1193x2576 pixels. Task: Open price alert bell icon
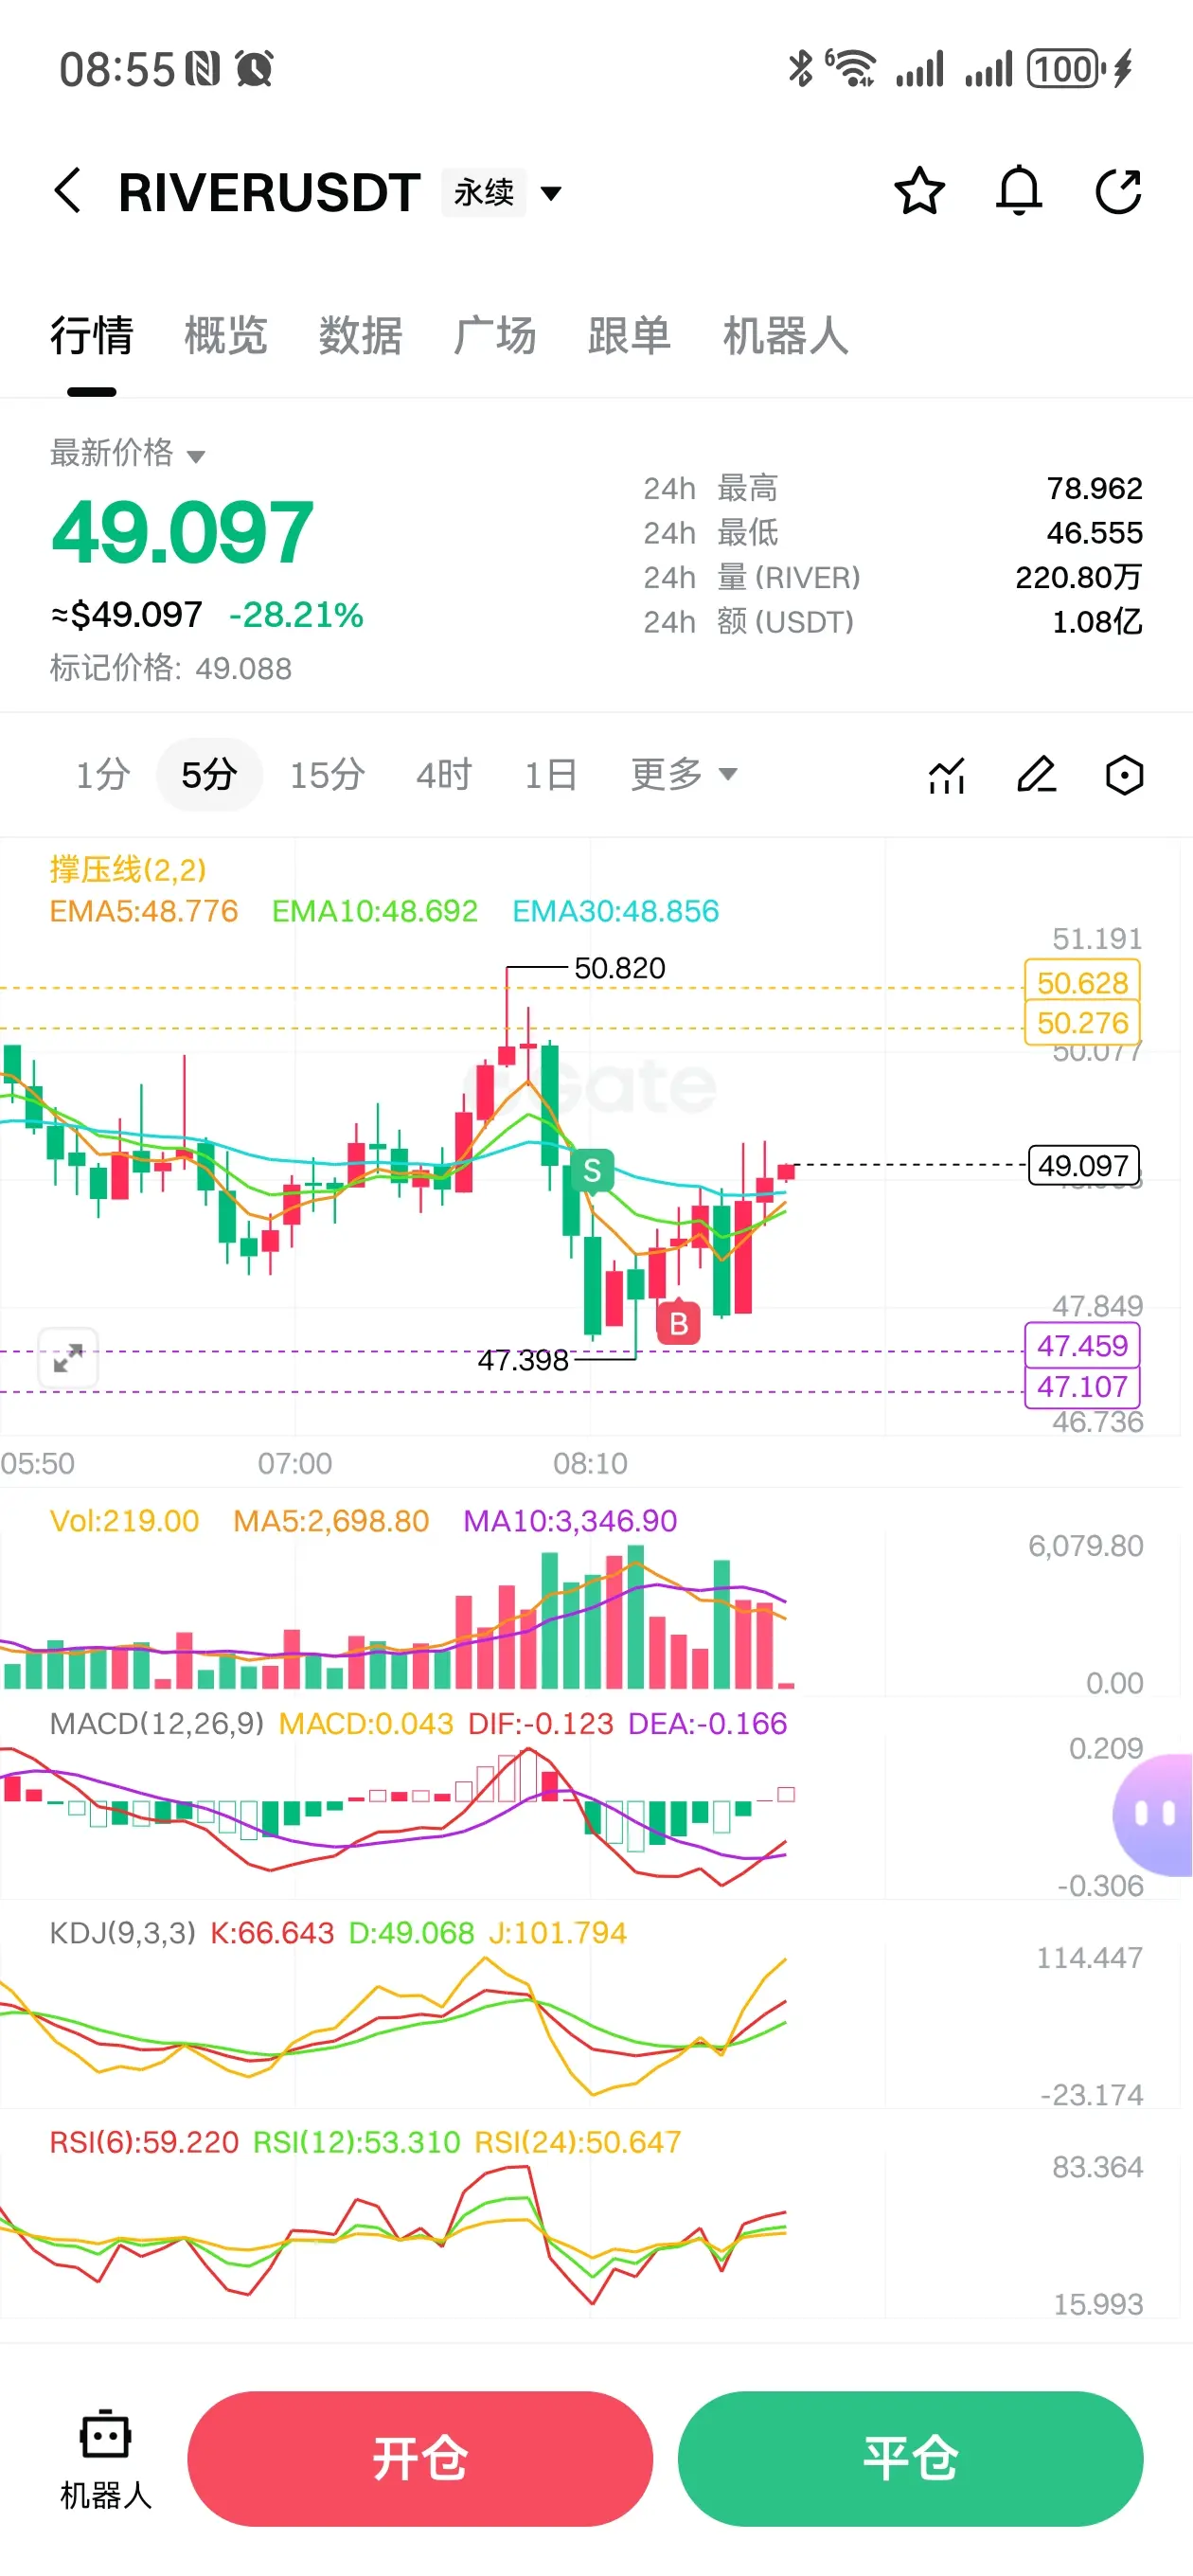click(x=1019, y=191)
